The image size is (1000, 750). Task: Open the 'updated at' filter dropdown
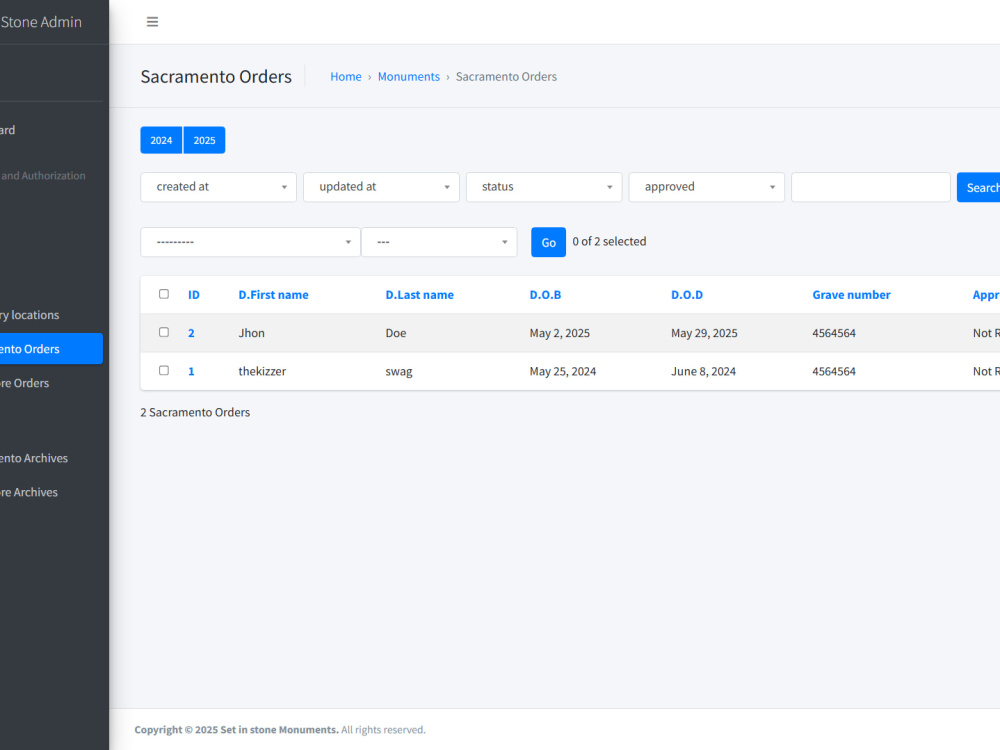click(x=381, y=187)
